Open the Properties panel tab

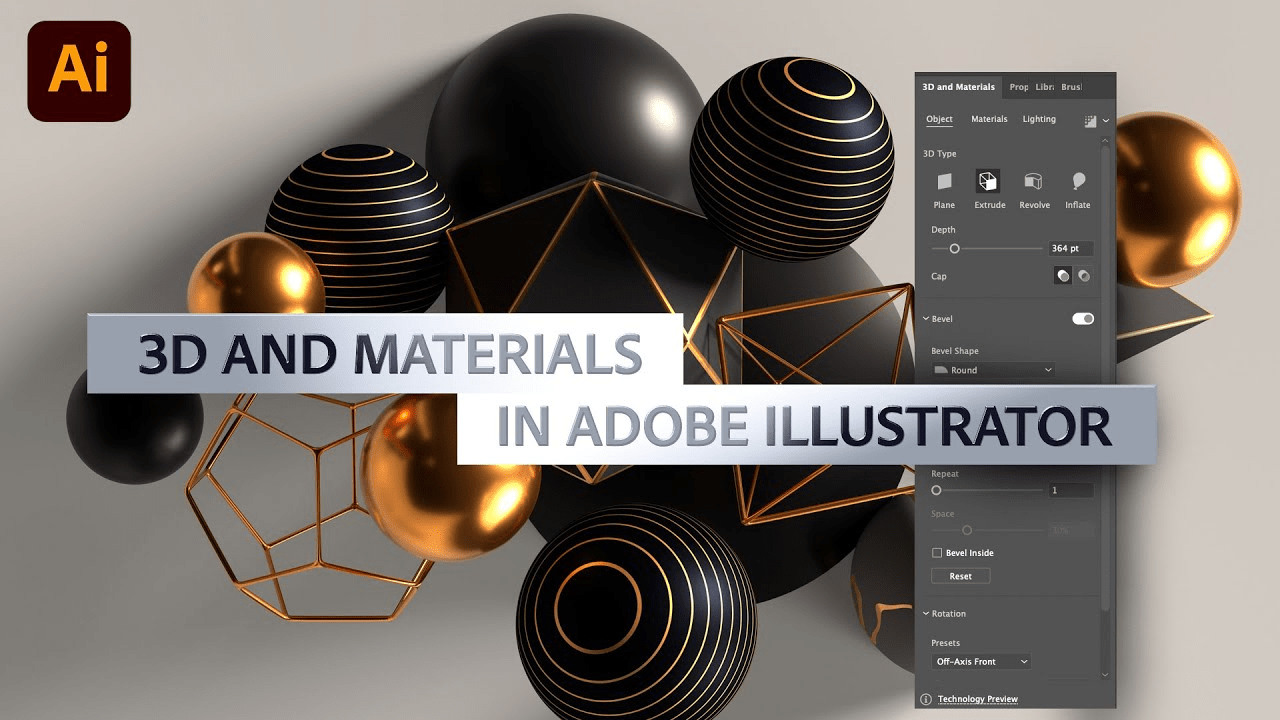1018,87
